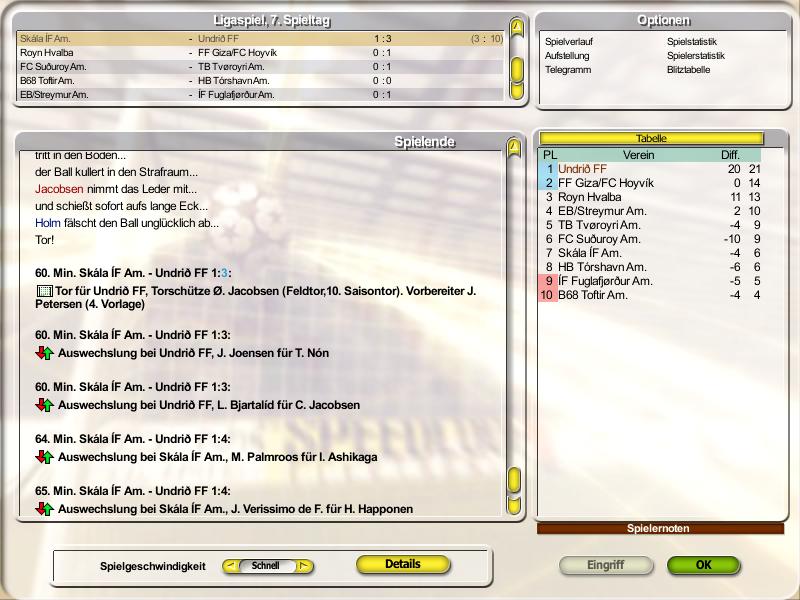Select the match B68 Toftir Am. - HB Tórshavn Am.

pos(260,81)
